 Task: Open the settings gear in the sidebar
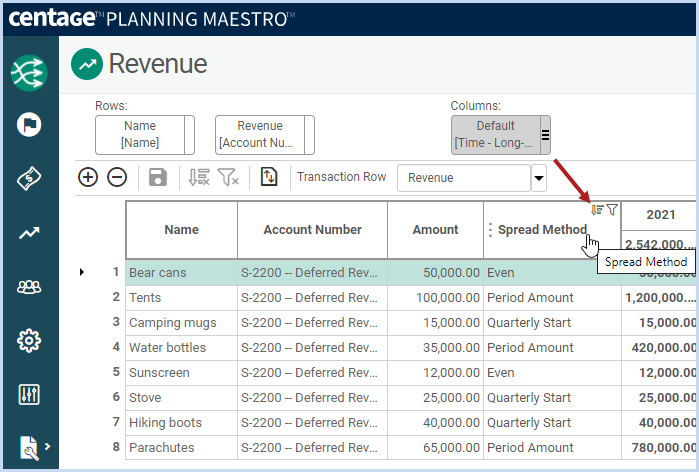29,341
